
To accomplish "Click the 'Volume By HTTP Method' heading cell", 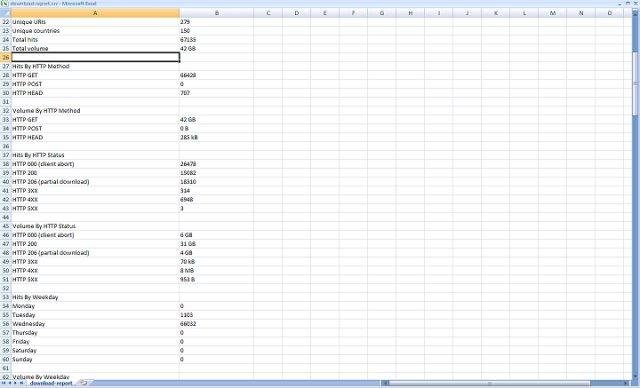I will [95, 111].
